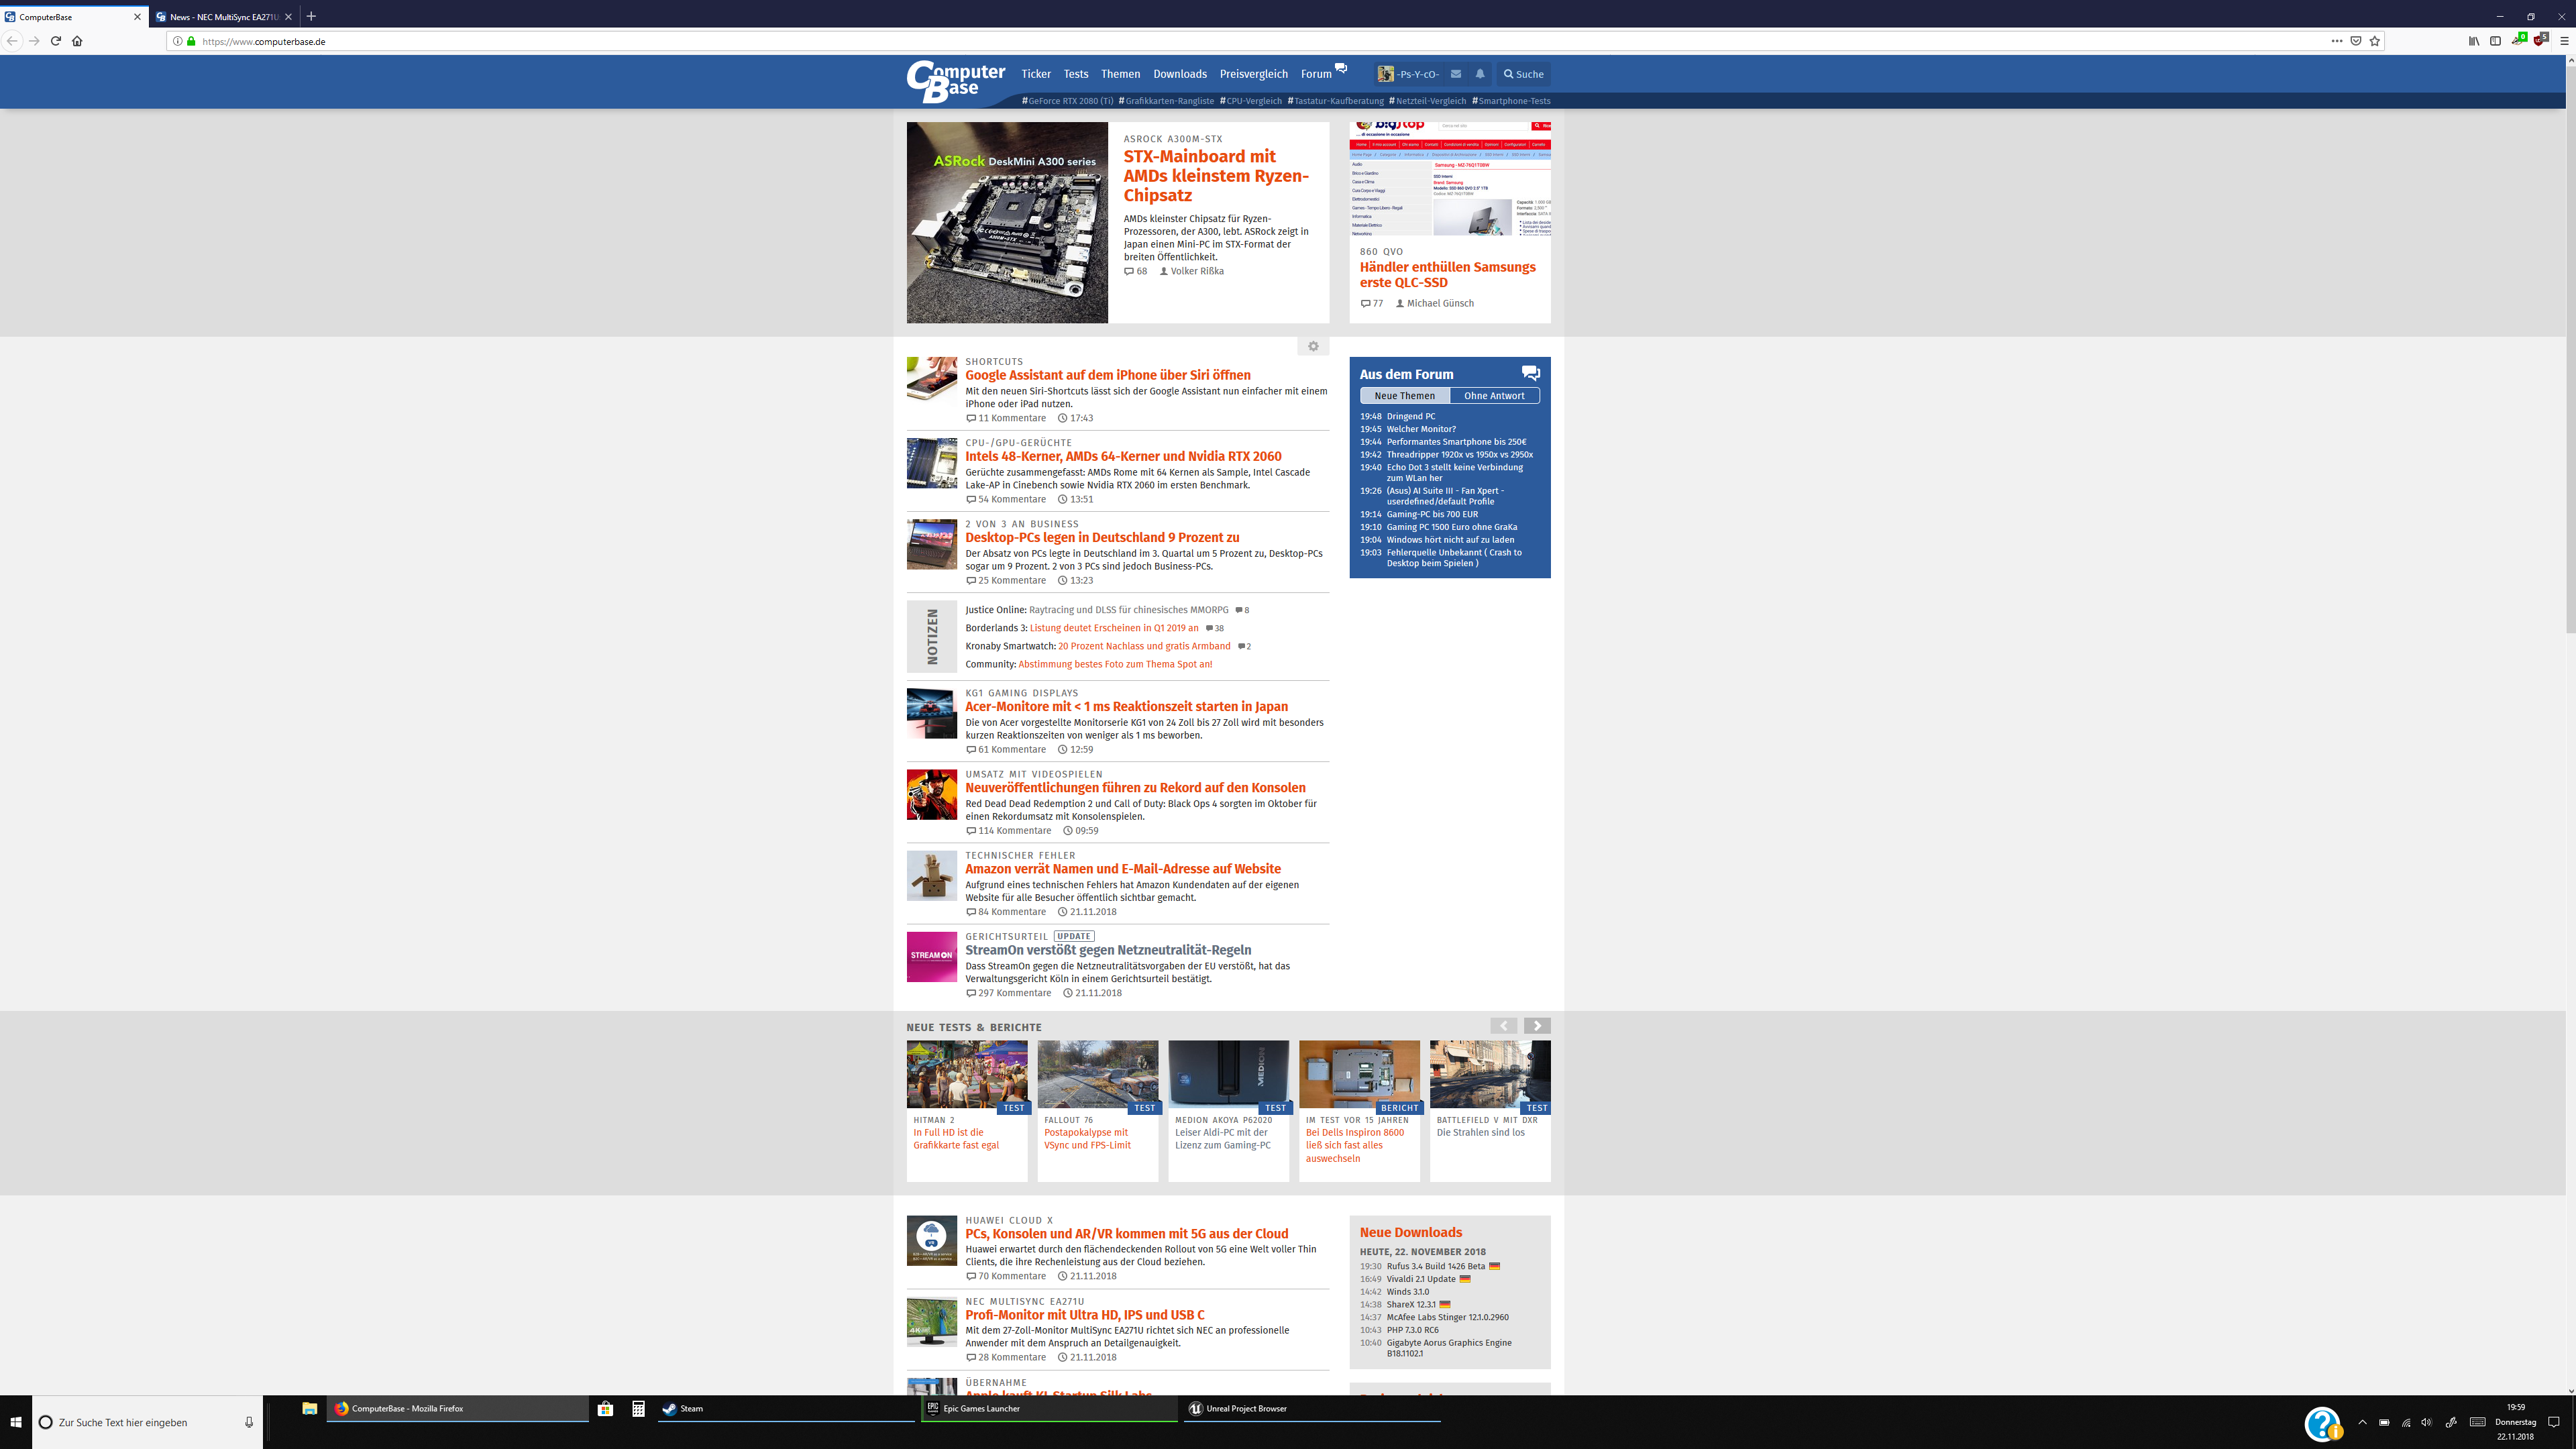Open the Suche search button
The image size is (2576, 1449).
pyautogui.click(x=1524, y=74)
